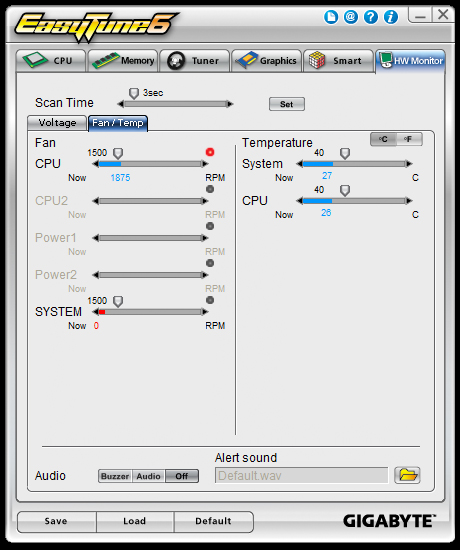Click the Power1 fan slider bar
This screenshot has width=460, height=550.
pyautogui.click(x=151, y=238)
